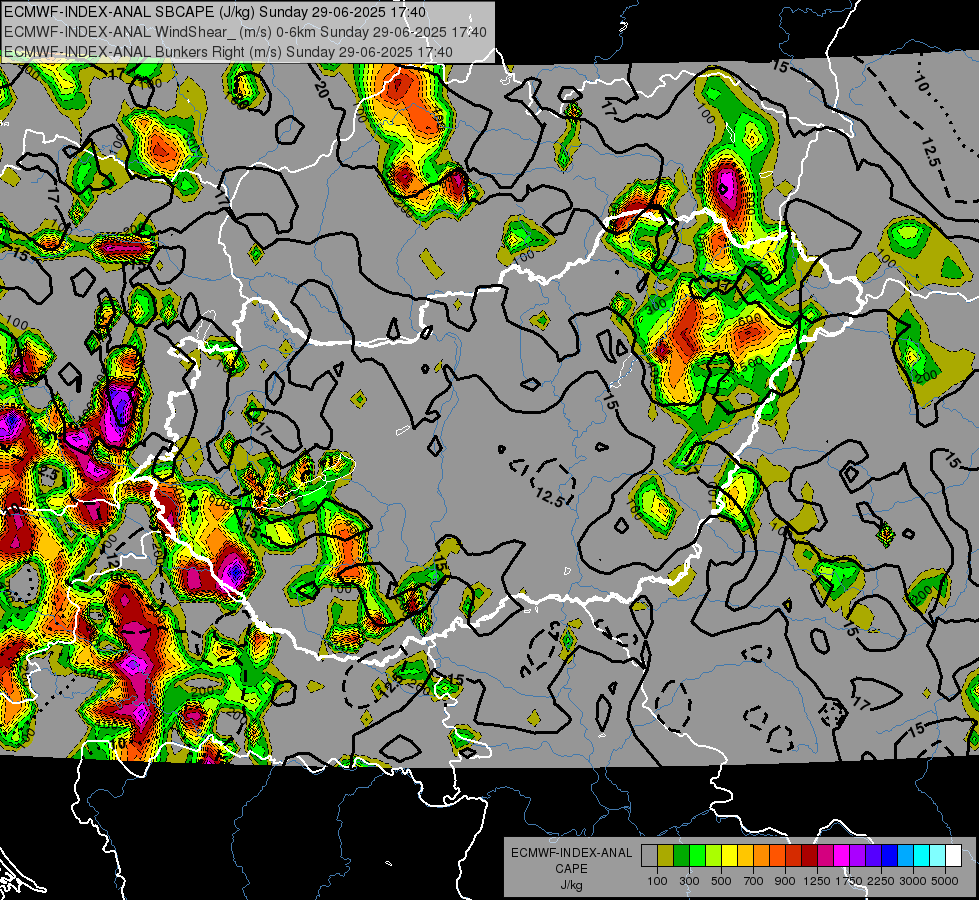Click the CAPE label in legend
This screenshot has height=900, width=979.
tap(571, 868)
